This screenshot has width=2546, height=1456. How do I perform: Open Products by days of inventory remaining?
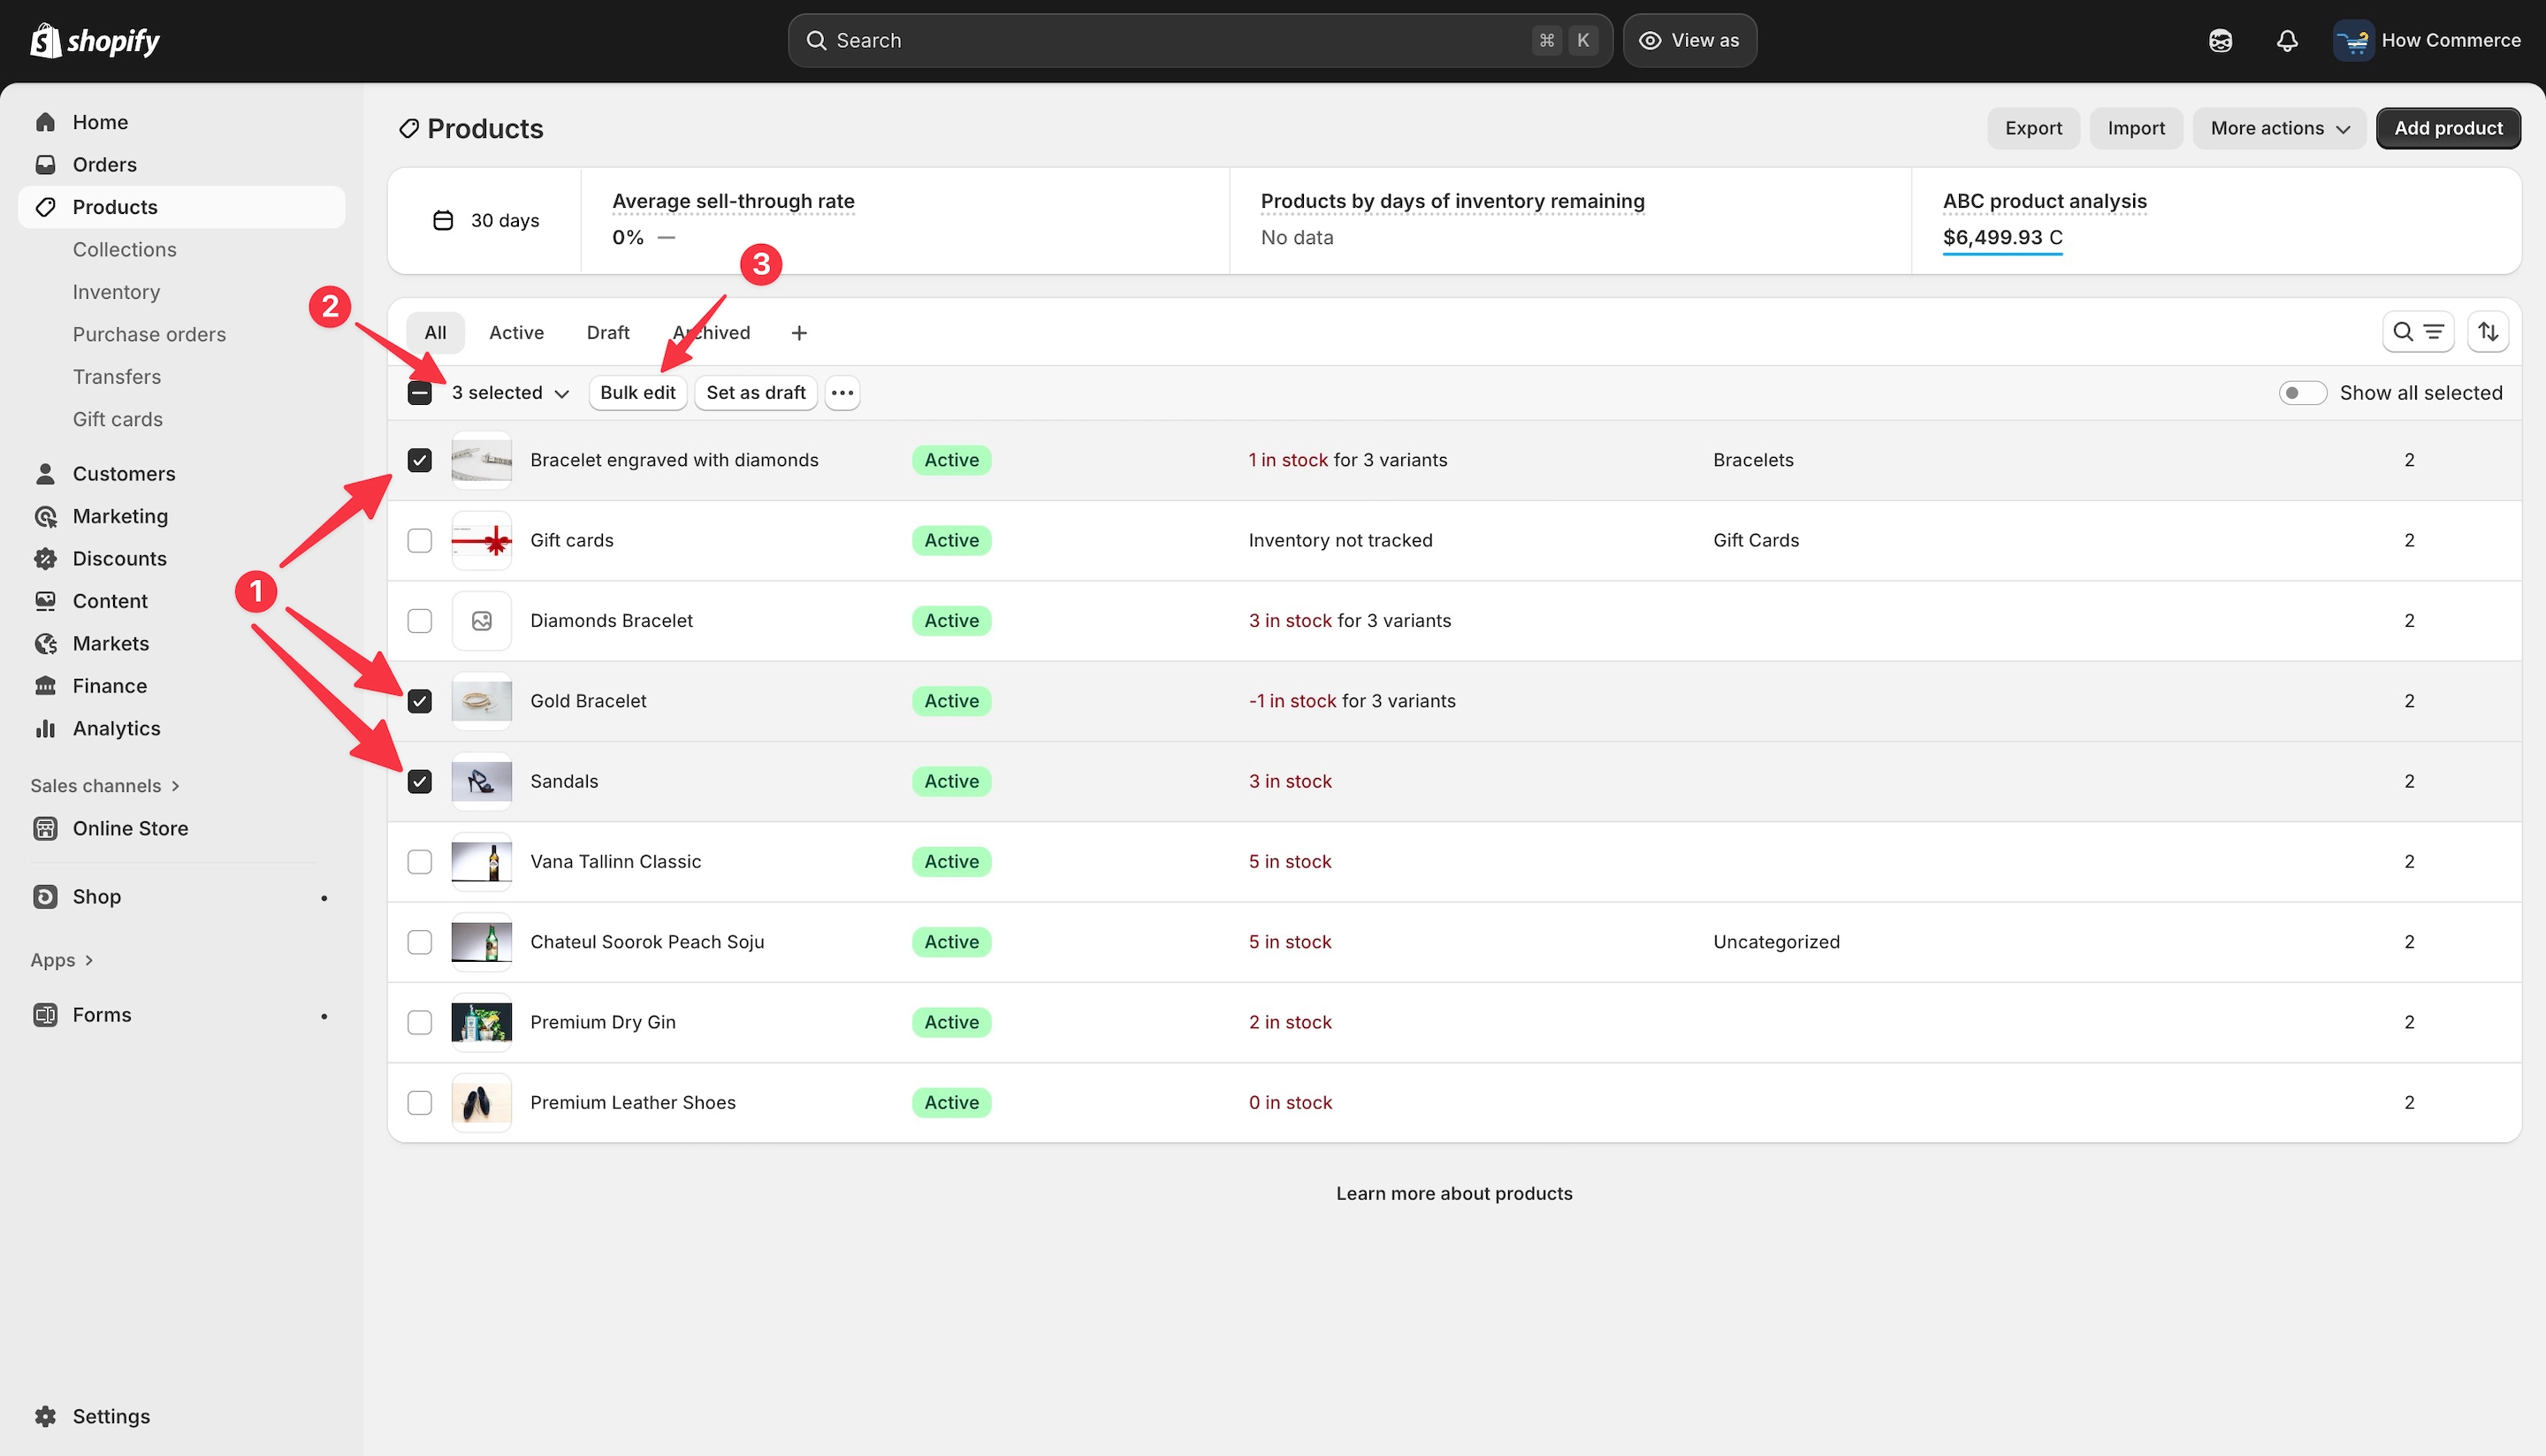tap(1452, 202)
